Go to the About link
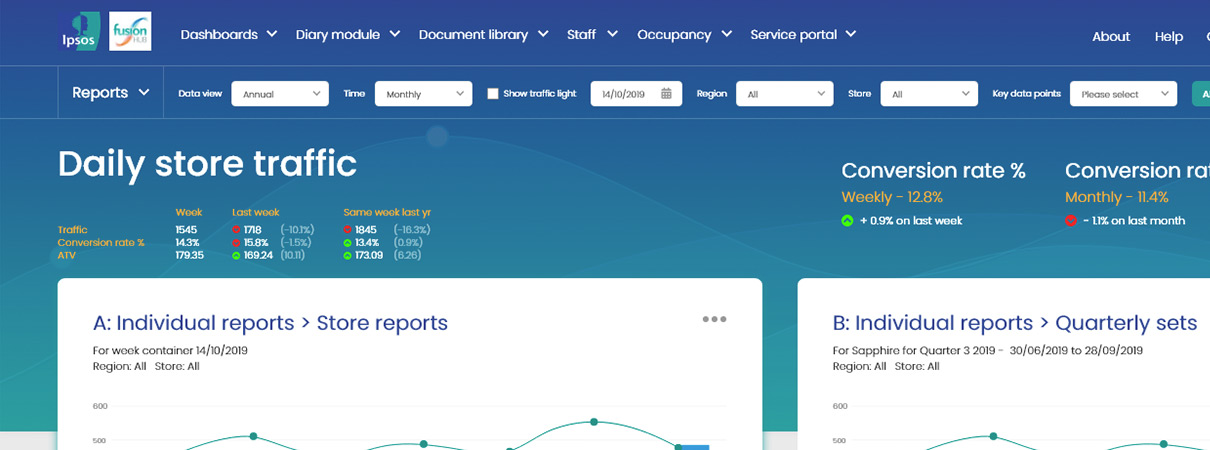The image size is (1210, 450). tap(1111, 36)
